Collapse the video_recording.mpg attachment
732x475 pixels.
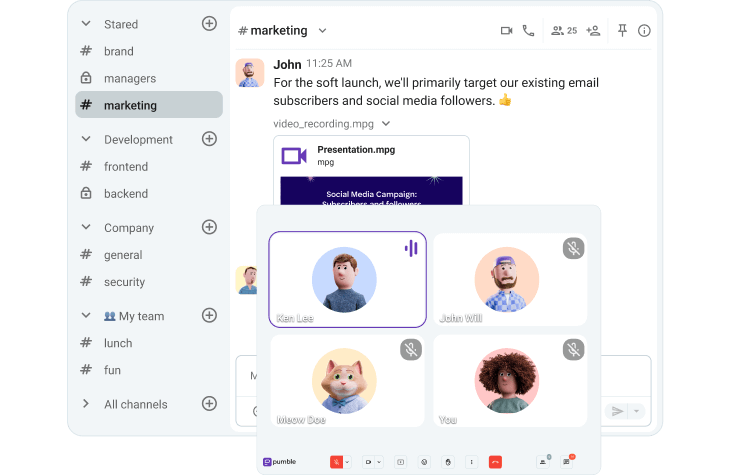tap(386, 124)
